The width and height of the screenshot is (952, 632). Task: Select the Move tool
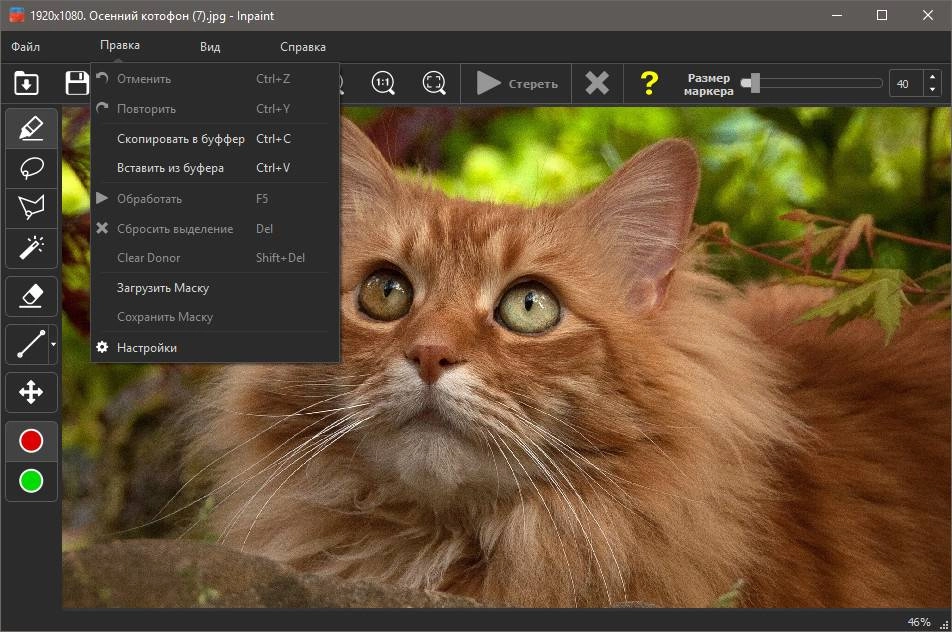point(31,392)
